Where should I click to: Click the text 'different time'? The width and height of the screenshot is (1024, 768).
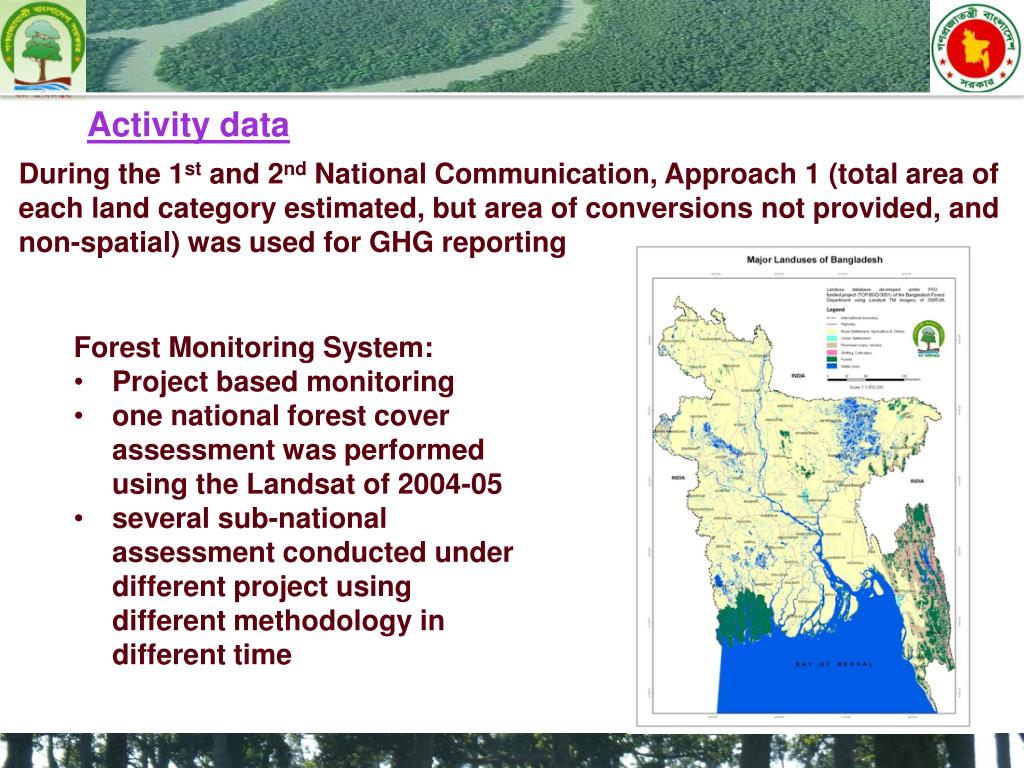[202, 654]
